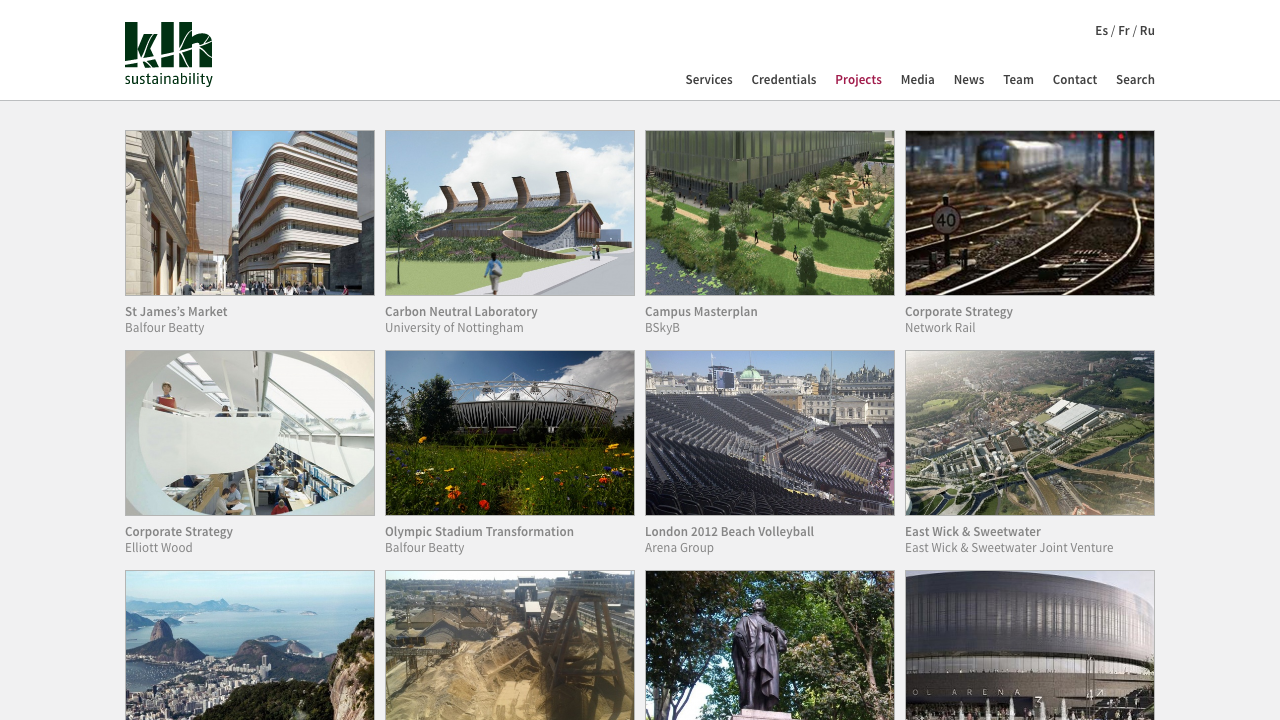Navigate to the News page
The width and height of the screenshot is (1280, 720).
coord(968,80)
